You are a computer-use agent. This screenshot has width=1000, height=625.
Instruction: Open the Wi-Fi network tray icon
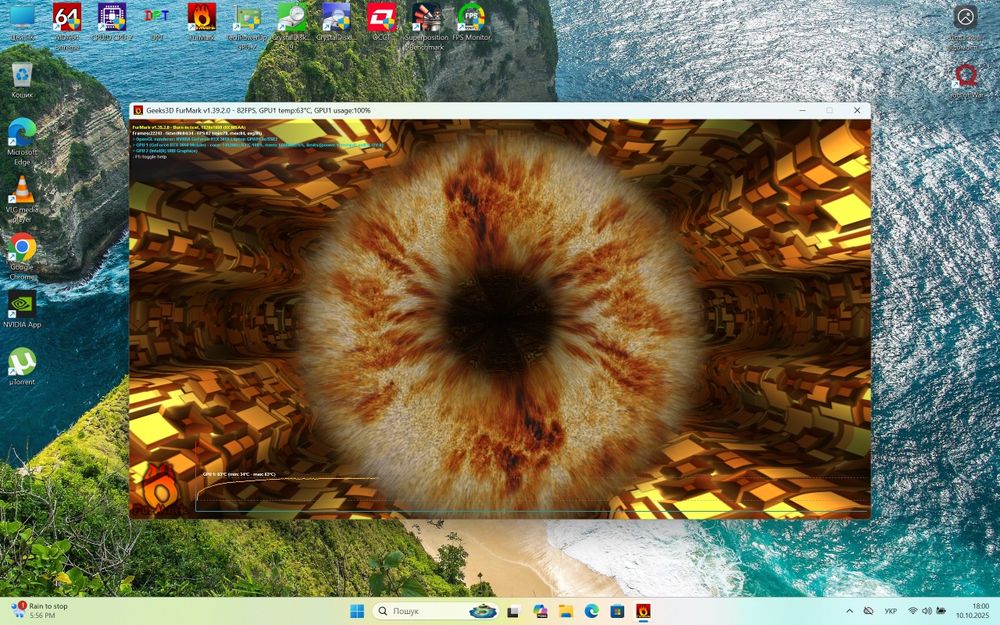913,611
